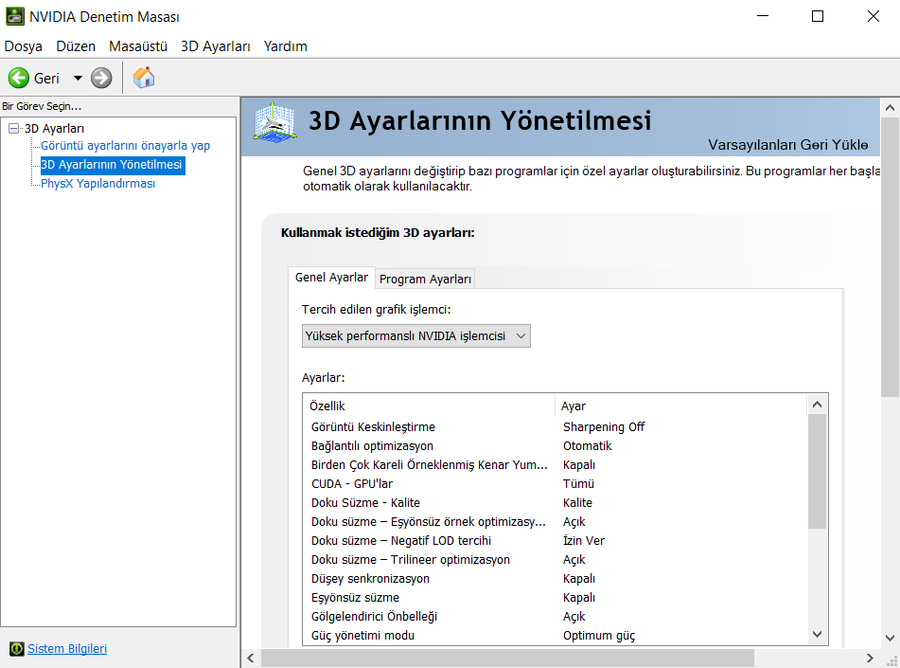
Task: Click main panel vertical scroll down arrow
Action: pos(890,638)
